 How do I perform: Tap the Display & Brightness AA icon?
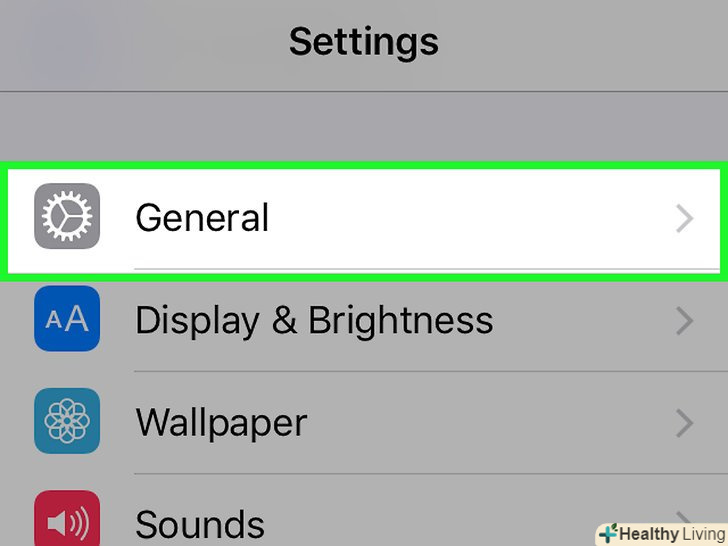(x=67, y=319)
